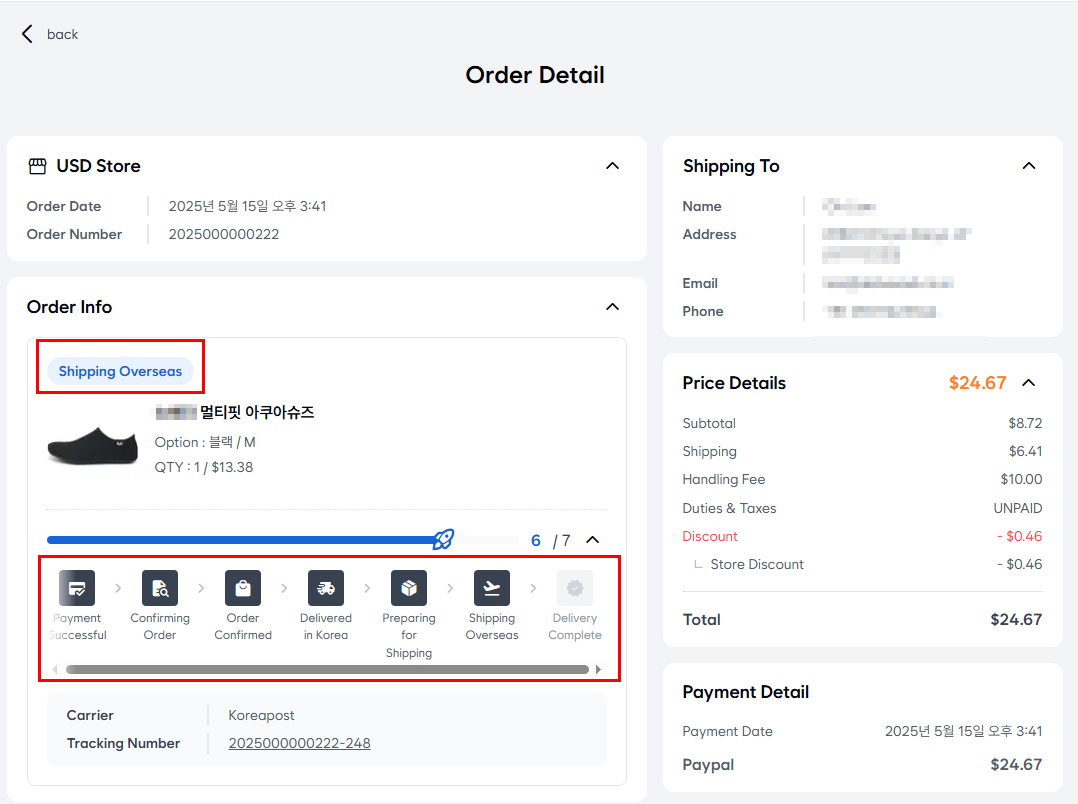
Task: Click the QTY : 1 / $13.38 text
Action: [204, 468]
